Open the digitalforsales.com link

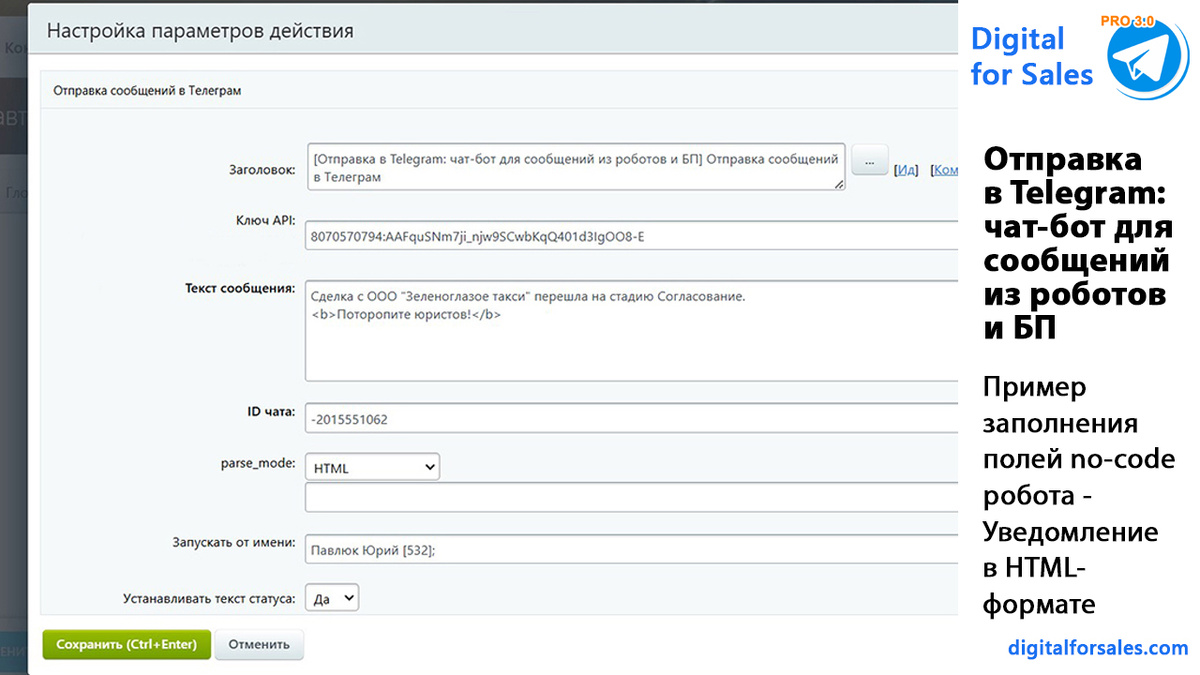[x=1098, y=648]
